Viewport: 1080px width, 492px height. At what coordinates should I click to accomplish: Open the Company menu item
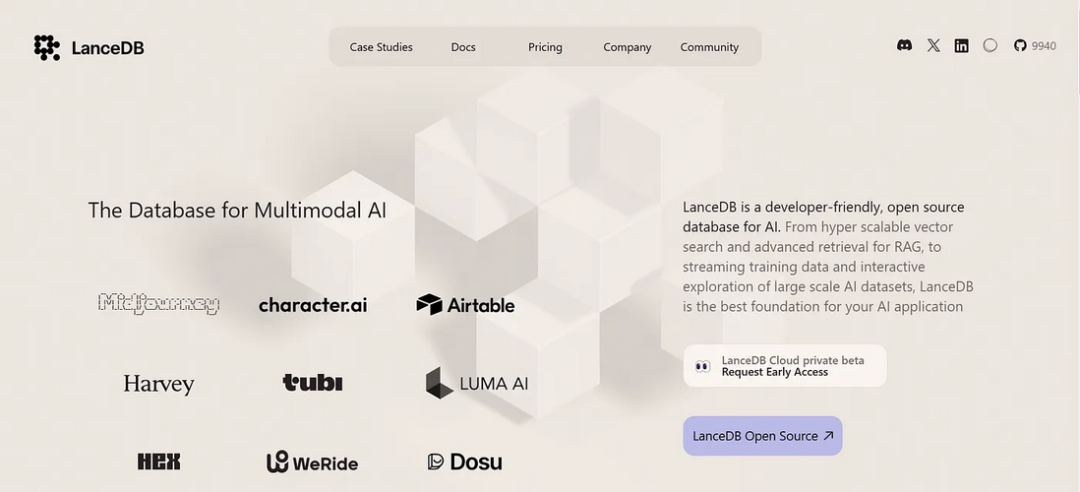[x=627, y=47]
